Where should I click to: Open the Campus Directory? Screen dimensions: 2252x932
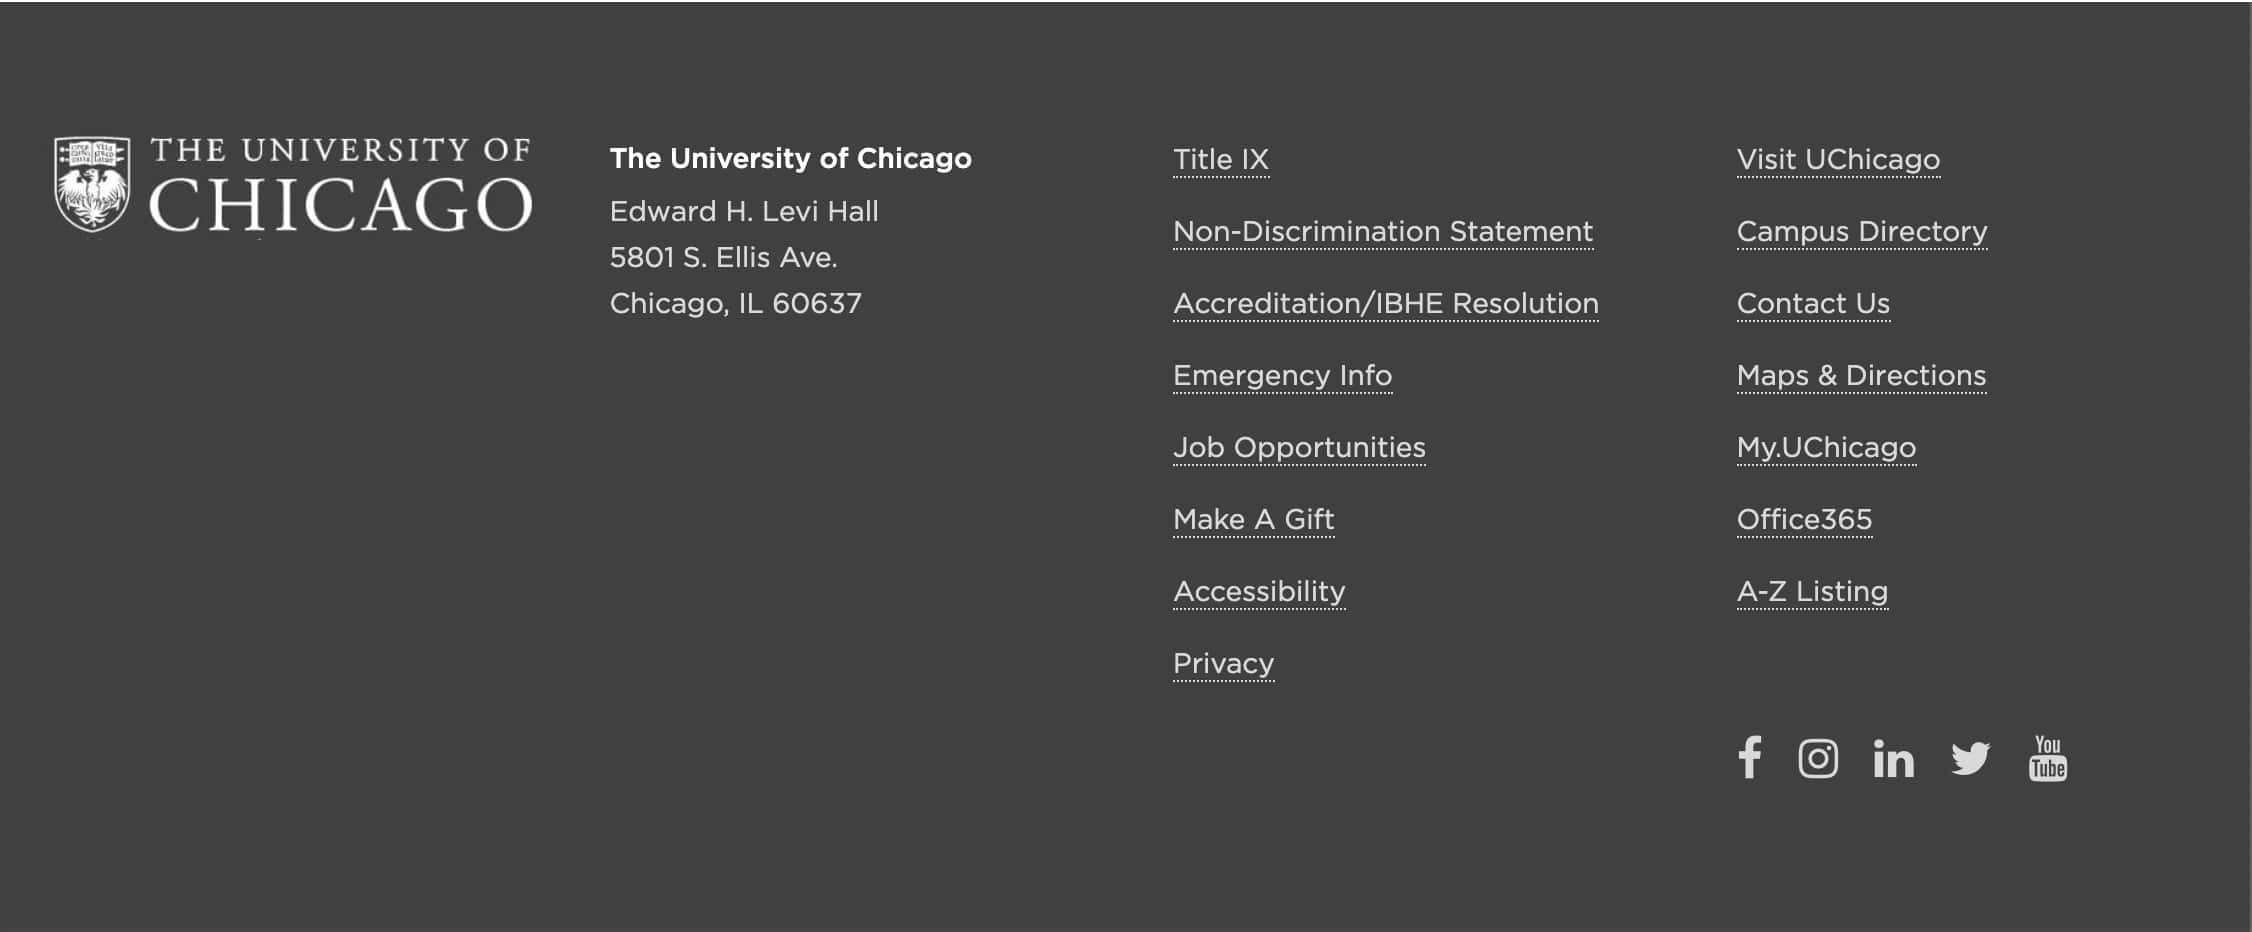[x=1862, y=231]
